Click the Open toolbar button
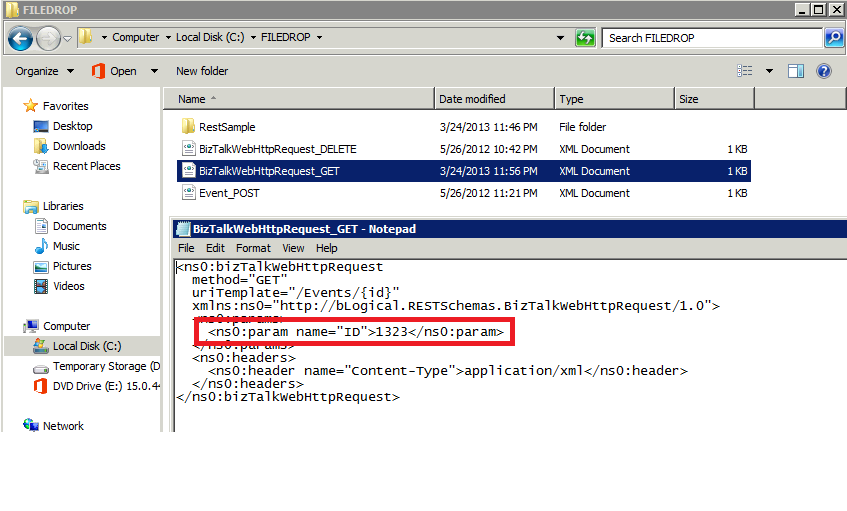The width and height of the screenshot is (847, 511). (x=114, y=71)
